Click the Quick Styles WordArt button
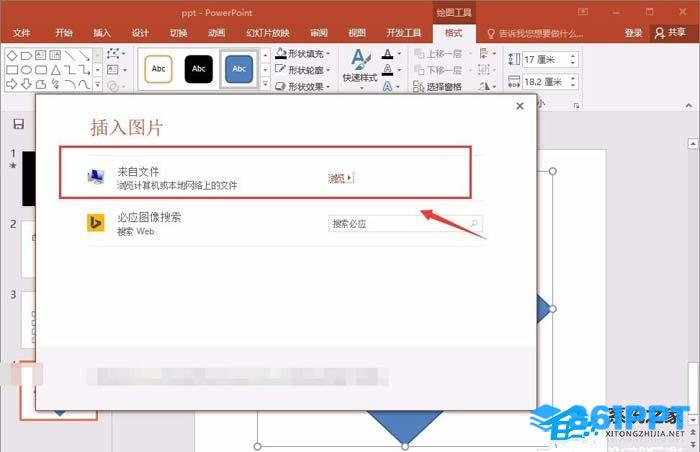This screenshot has width=700, height=452. [x=360, y=70]
